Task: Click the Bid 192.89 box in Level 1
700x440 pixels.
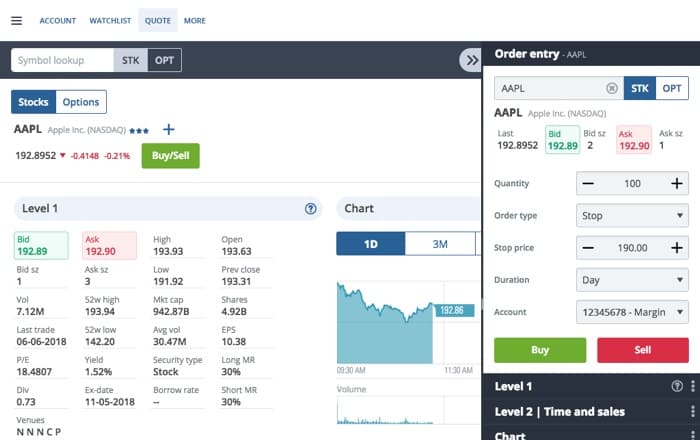Action: (41, 245)
